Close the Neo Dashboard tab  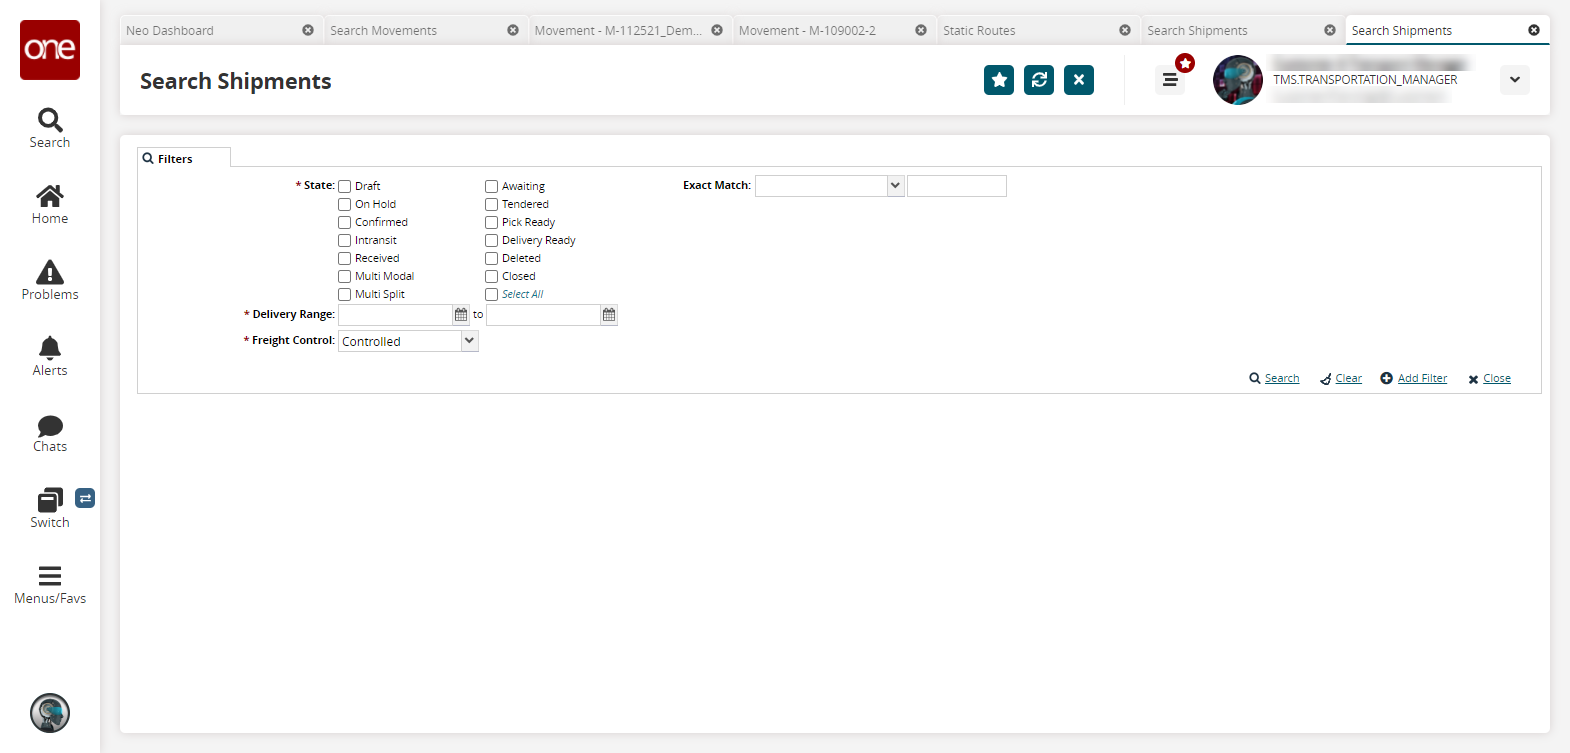(x=308, y=30)
